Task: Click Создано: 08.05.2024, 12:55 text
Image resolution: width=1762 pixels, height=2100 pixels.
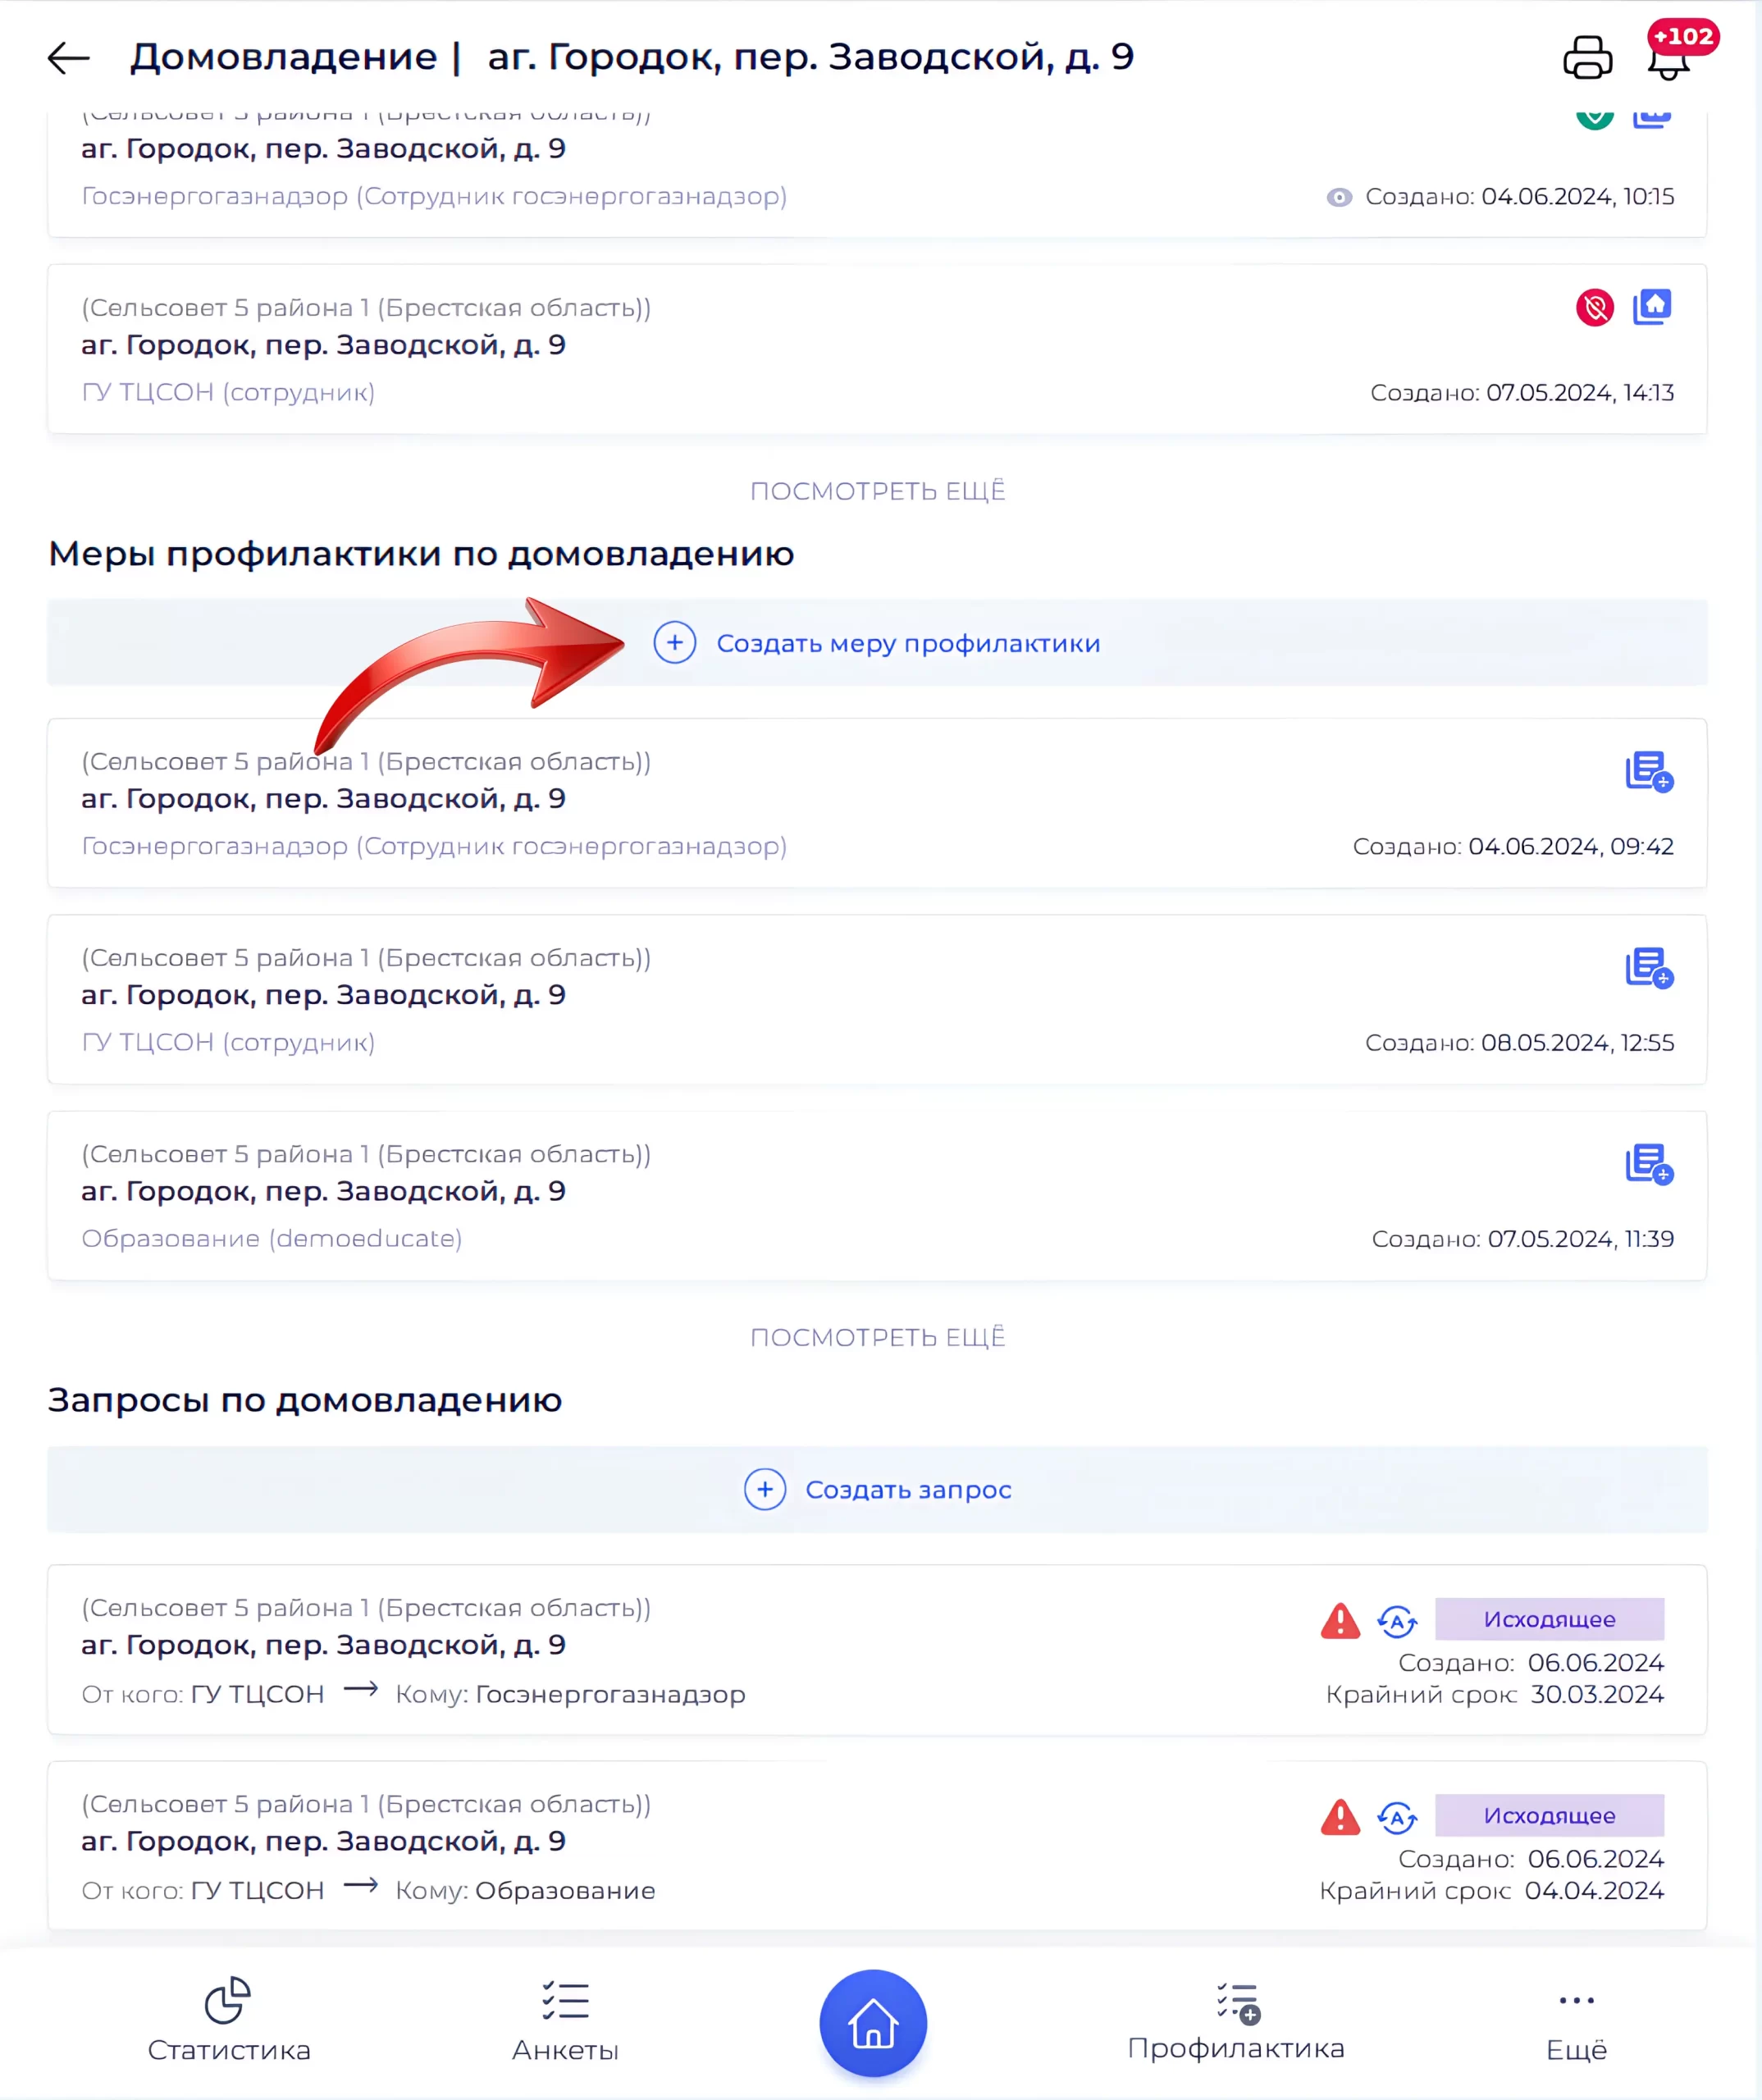Action: 1519,1042
